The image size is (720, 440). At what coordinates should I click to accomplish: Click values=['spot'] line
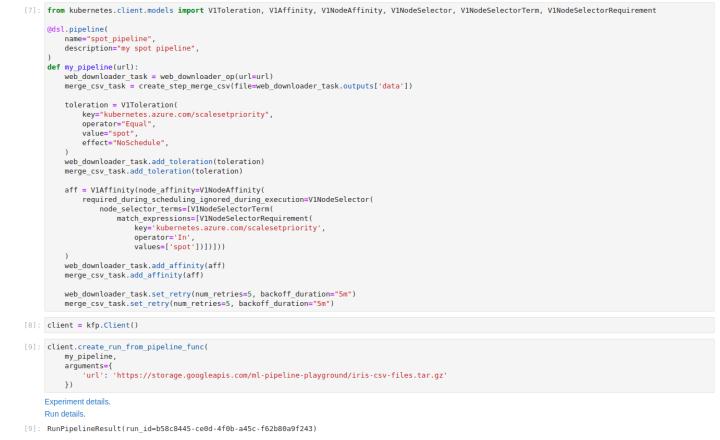coord(180,247)
